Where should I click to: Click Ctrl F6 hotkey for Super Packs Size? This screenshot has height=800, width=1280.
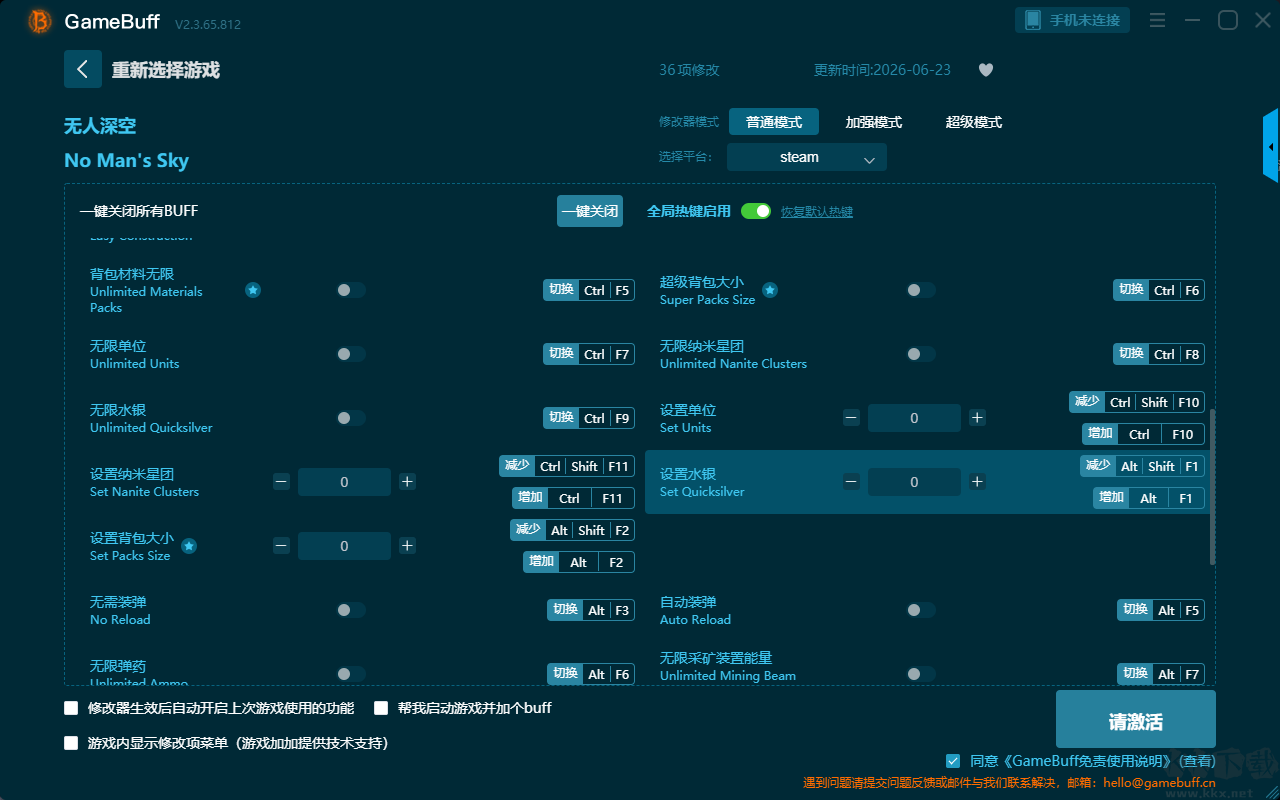tap(1159, 290)
